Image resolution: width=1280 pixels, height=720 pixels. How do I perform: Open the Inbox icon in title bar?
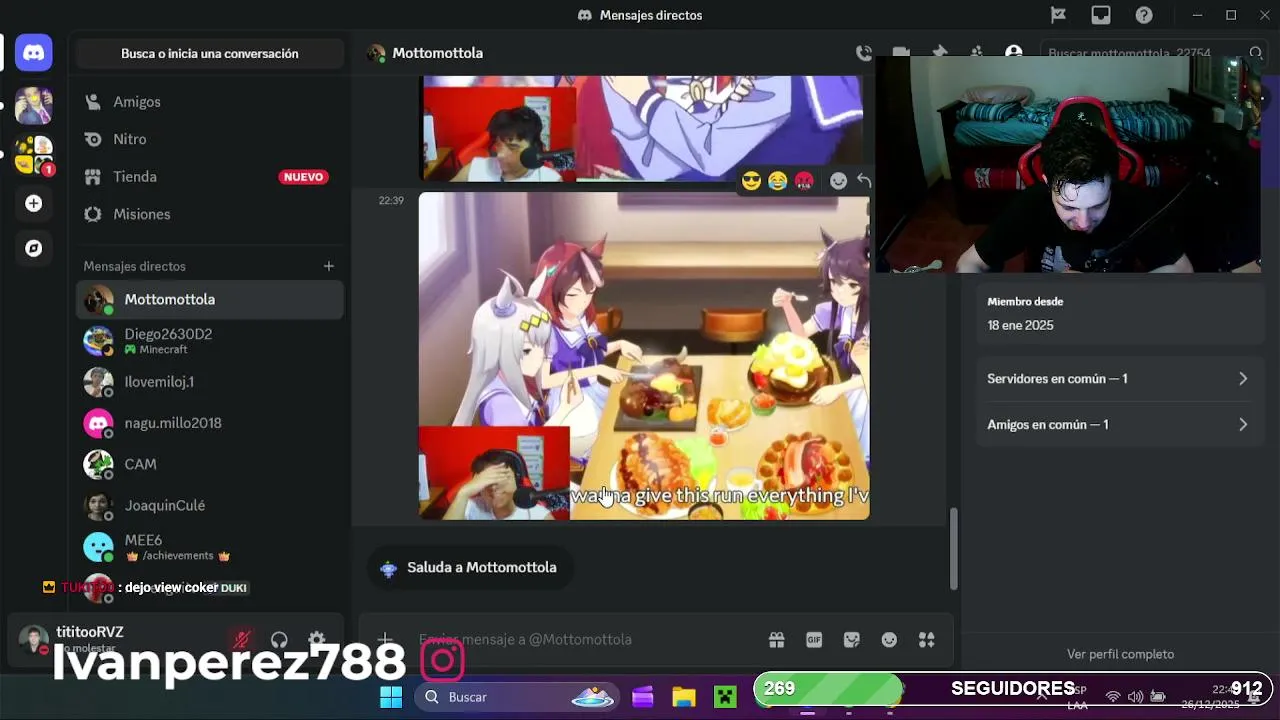[x=1101, y=15]
